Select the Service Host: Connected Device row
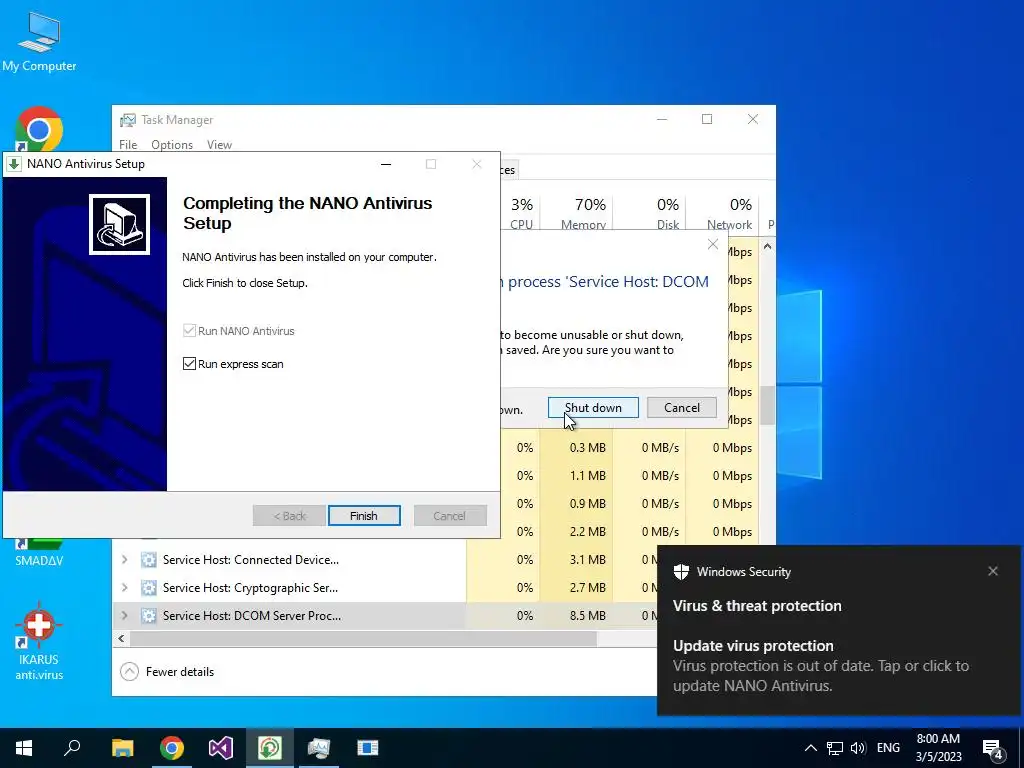The image size is (1024, 768). click(x=385, y=560)
